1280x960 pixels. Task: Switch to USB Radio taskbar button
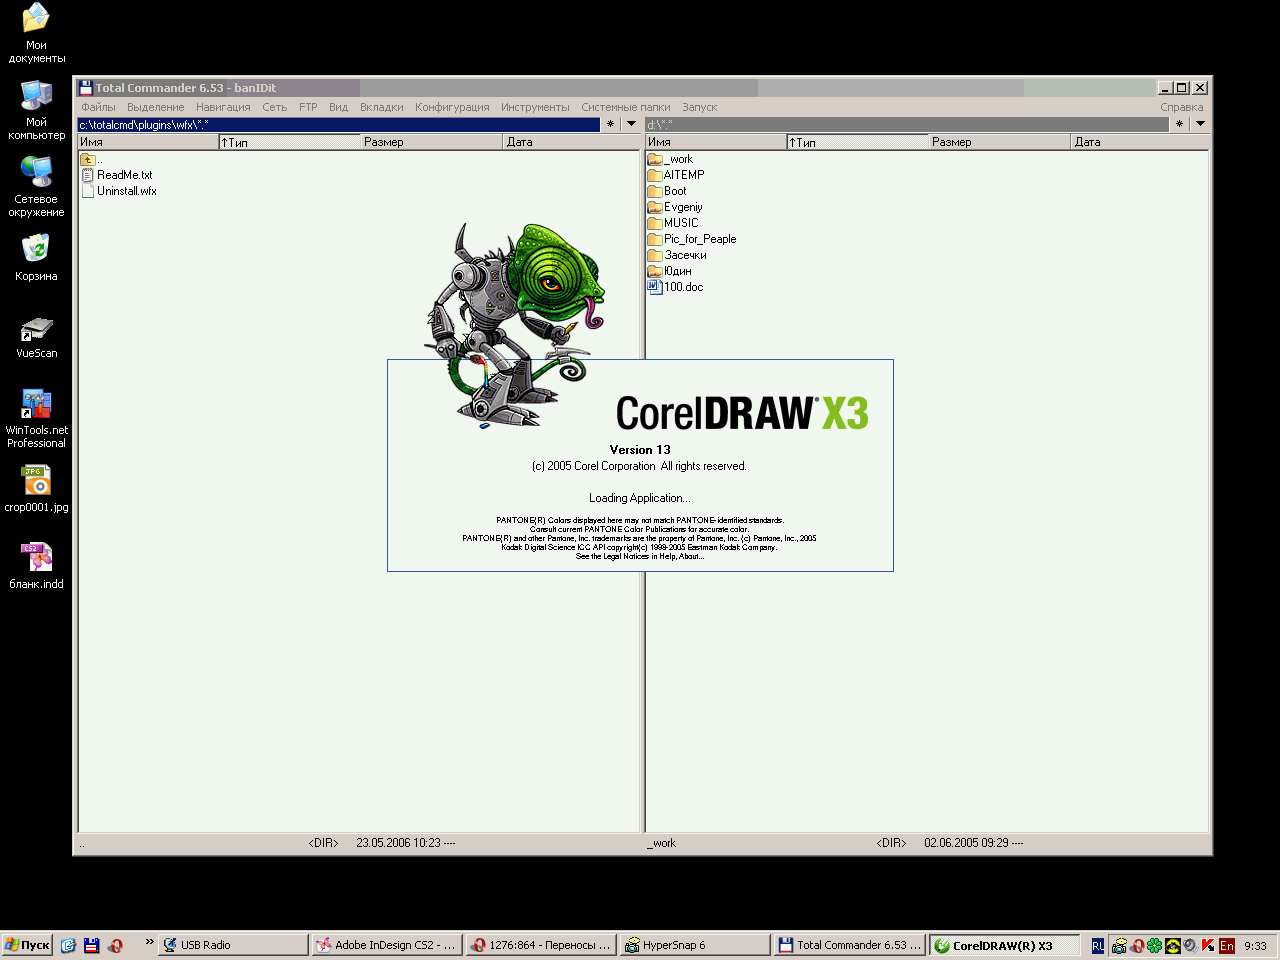coord(233,945)
